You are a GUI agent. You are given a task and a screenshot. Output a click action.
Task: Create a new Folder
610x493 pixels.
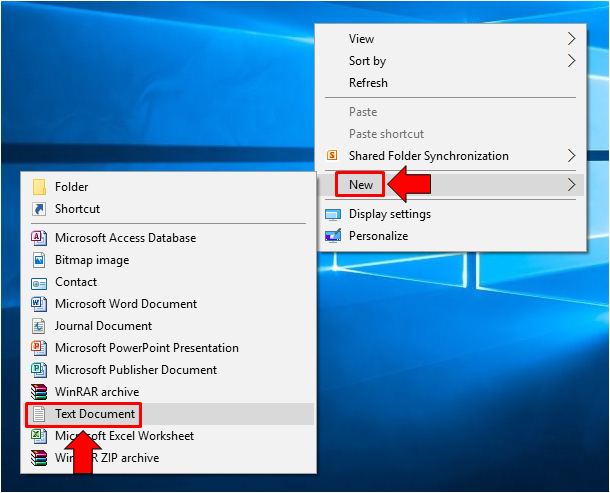[169, 187]
